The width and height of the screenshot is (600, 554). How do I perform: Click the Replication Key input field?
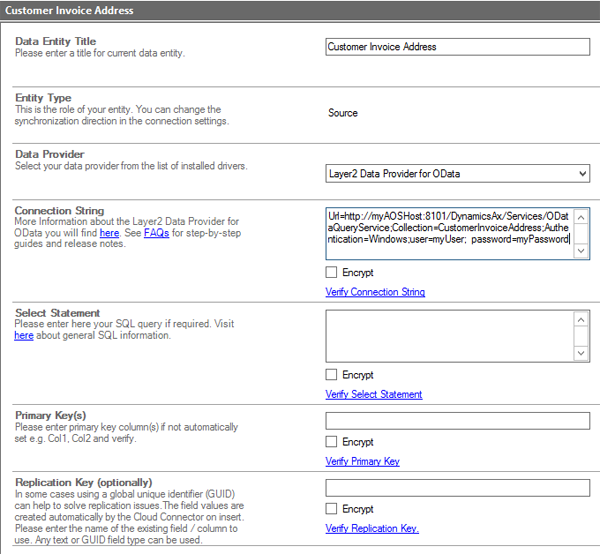click(457, 488)
